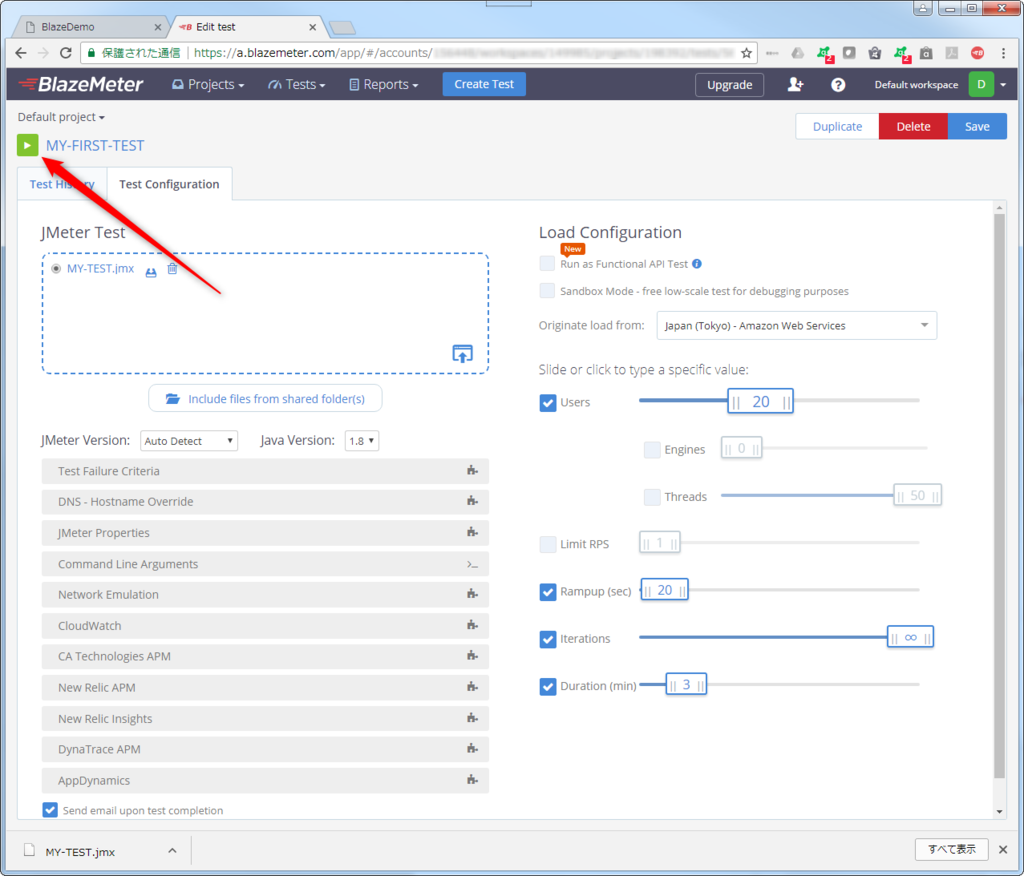
Task: Run the test with green play button
Action: tap(27, 145)
